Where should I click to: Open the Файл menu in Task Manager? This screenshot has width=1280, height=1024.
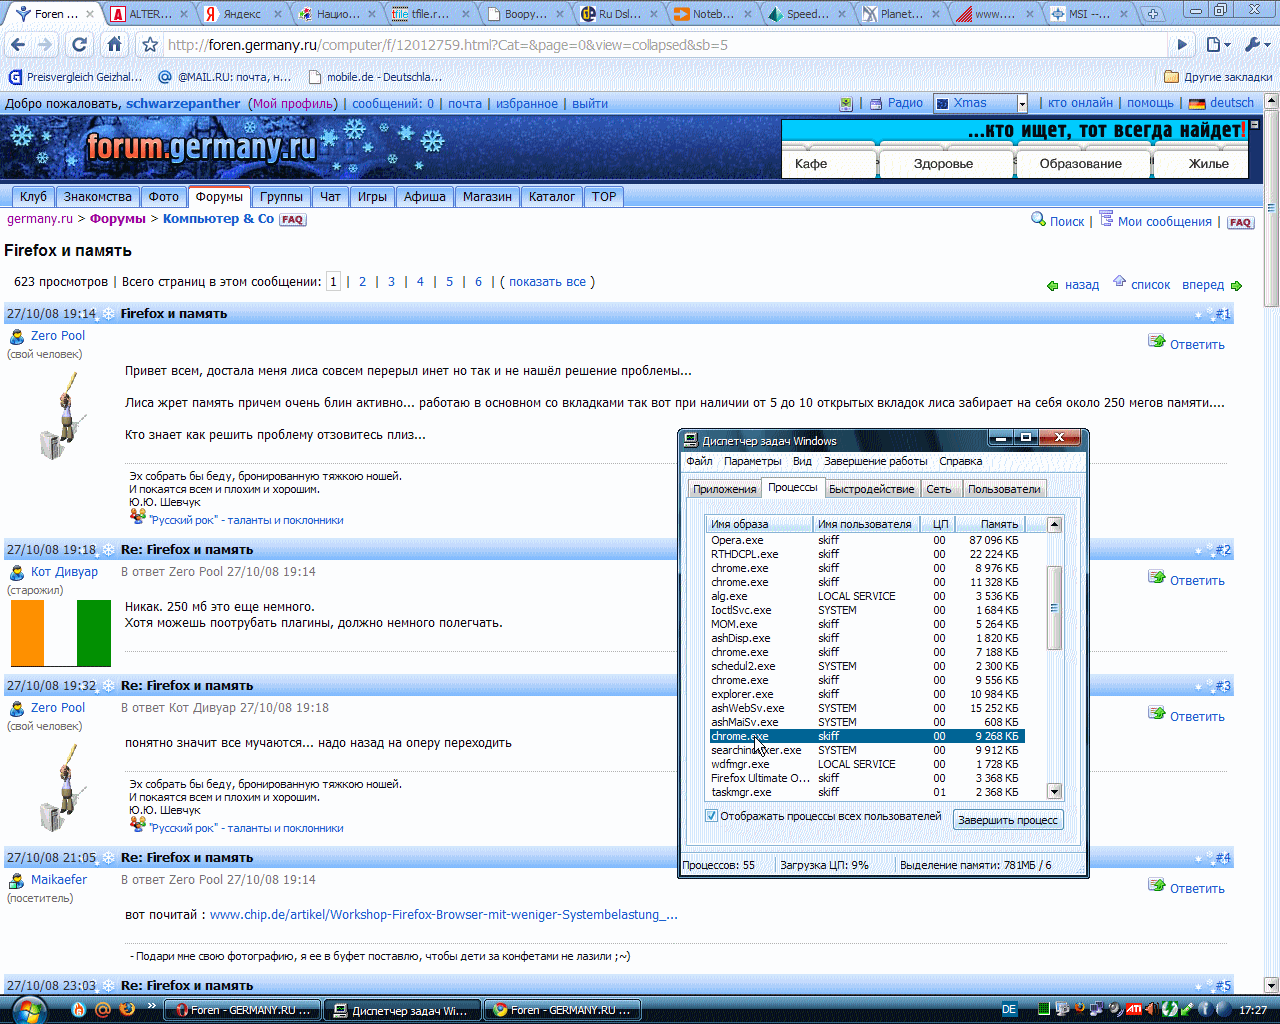coord(699,461)
